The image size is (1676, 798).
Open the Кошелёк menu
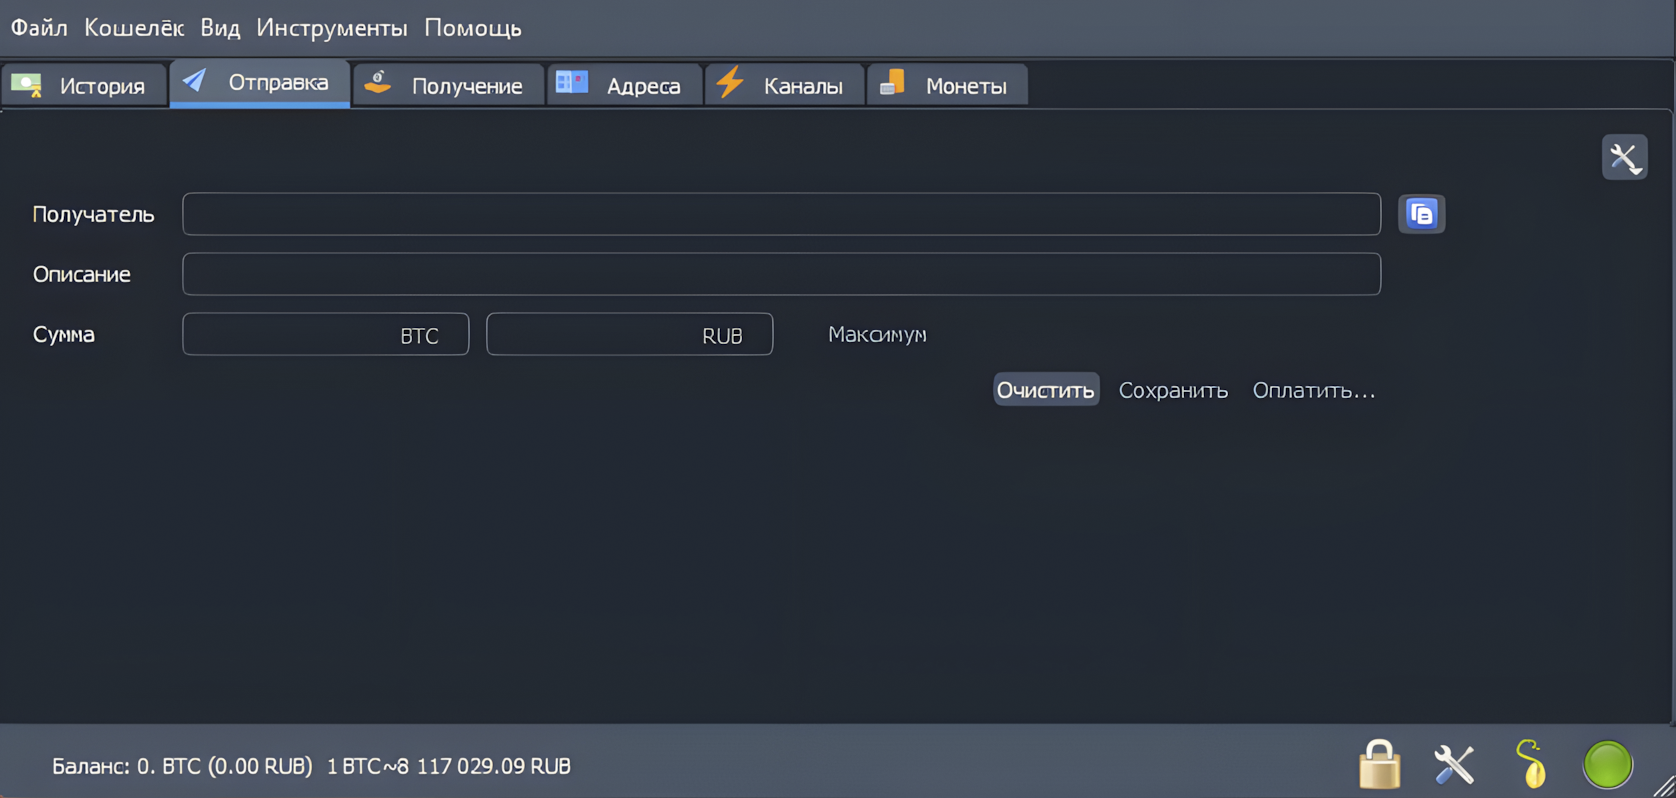(133, 28)
